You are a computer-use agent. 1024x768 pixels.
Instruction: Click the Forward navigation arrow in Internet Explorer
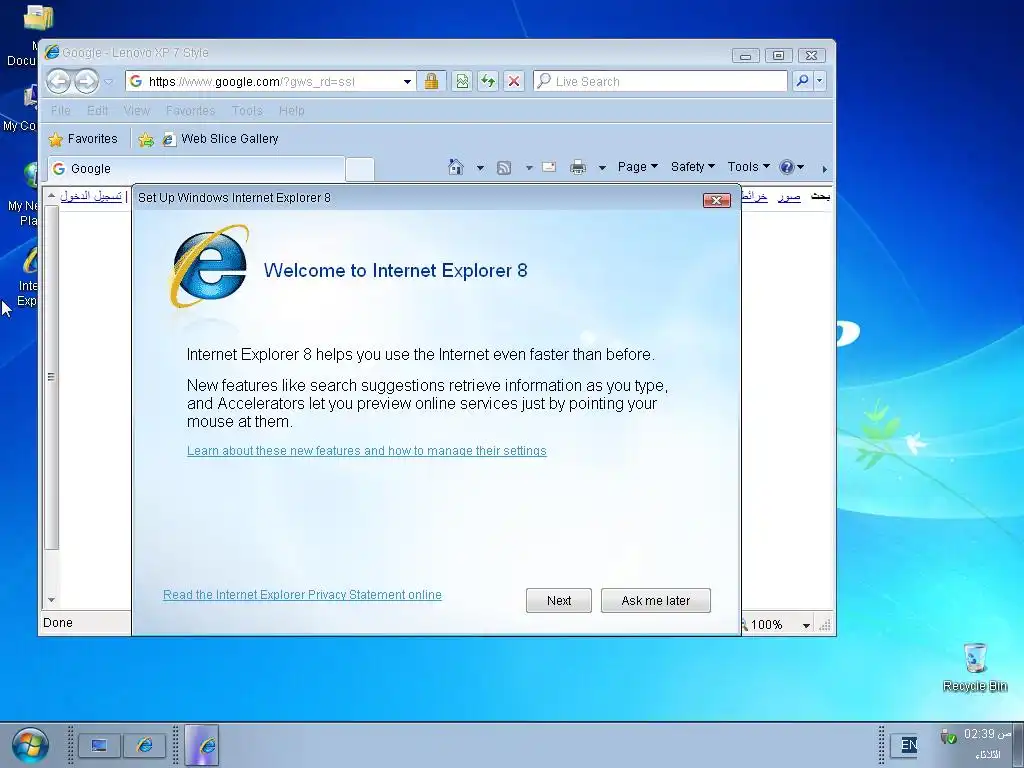tap(86, 82)
